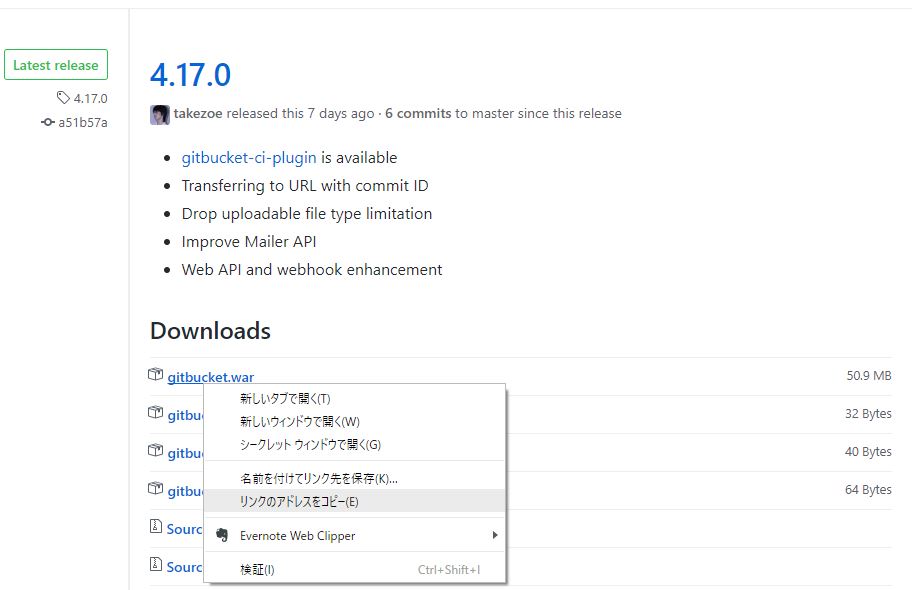The width and height of the screenshot is (919, 590).
Task: Select 名前を付けてリンク先を保存(K)...
Action: (x=355, y=479)
